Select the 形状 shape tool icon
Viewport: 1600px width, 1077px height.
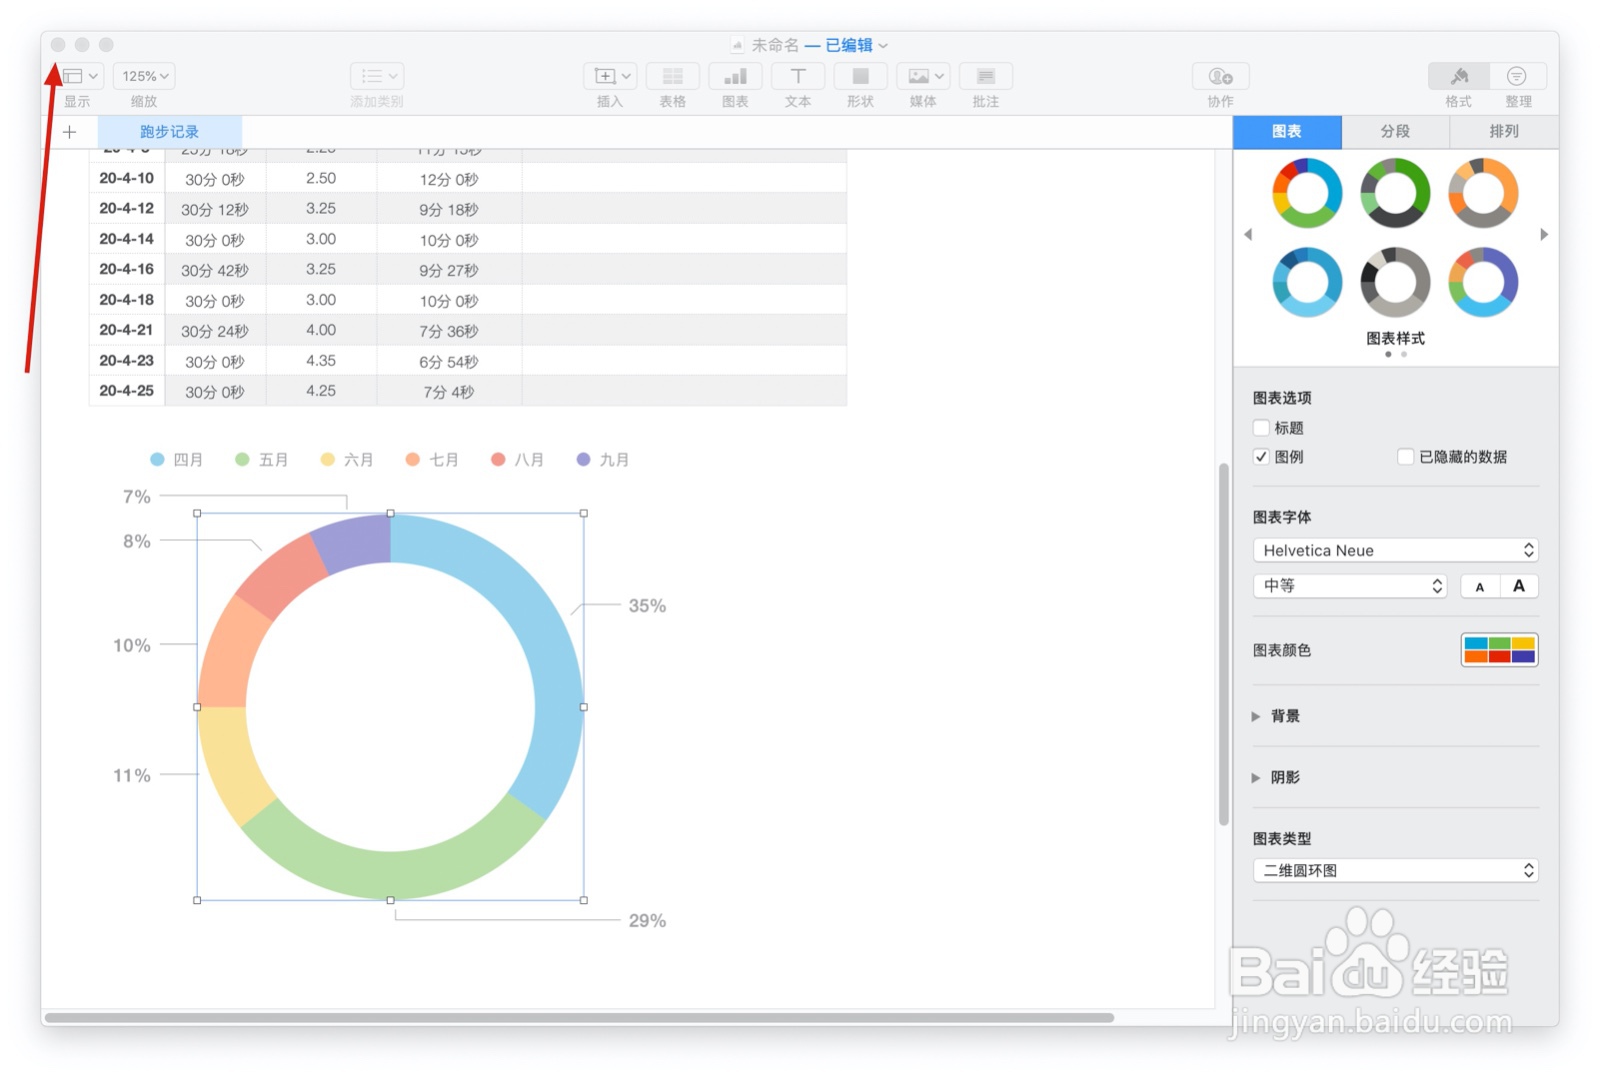pyautogui.click(x=859, y=75)
